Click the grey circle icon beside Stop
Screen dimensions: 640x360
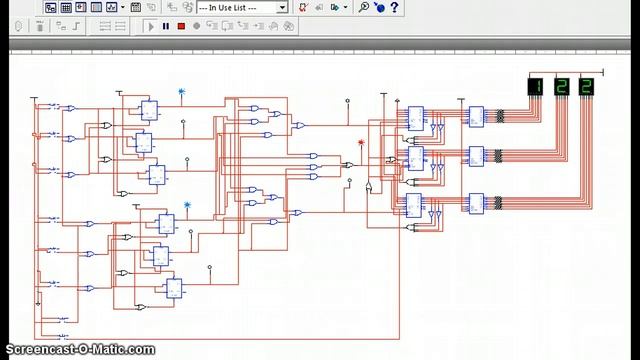[x=196, y=26]
